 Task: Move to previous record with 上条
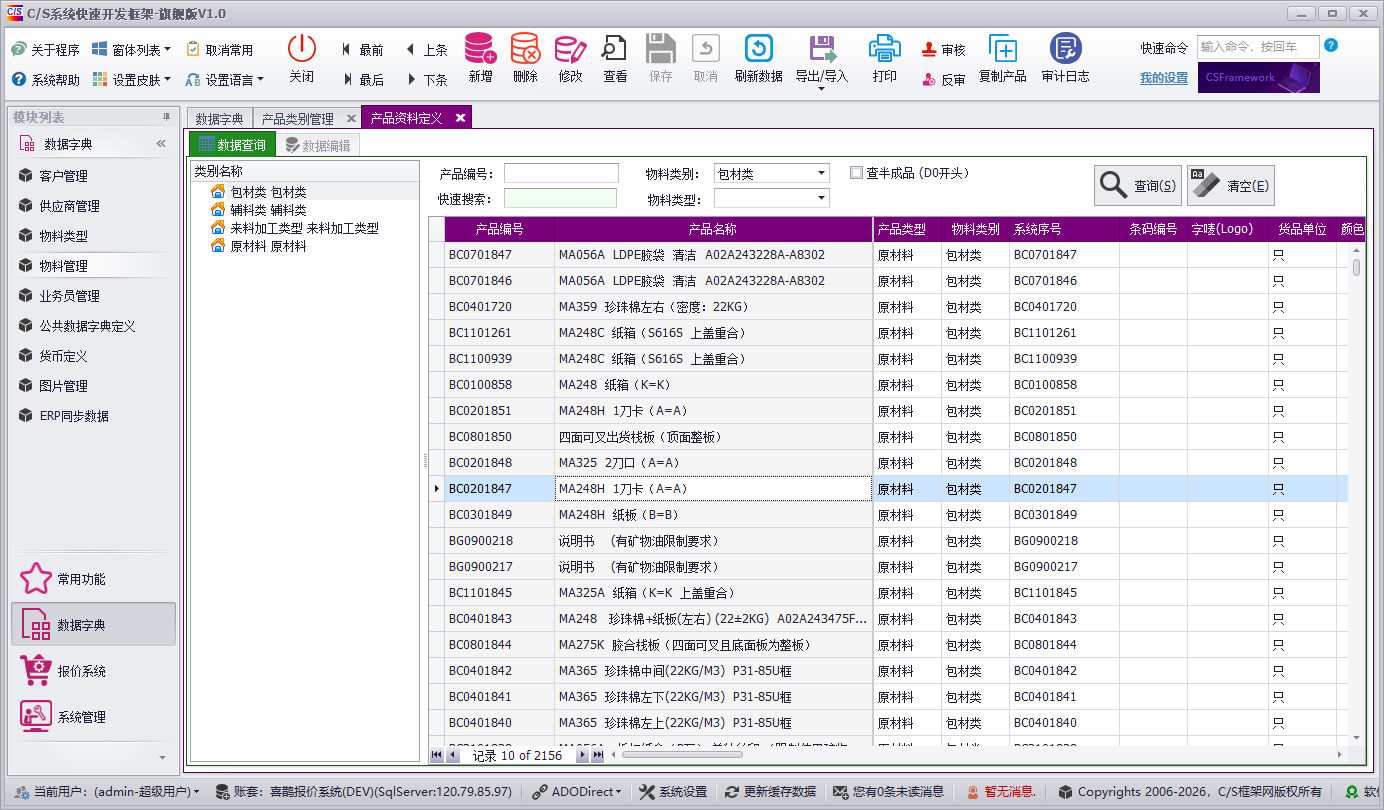tap(426, 50)
